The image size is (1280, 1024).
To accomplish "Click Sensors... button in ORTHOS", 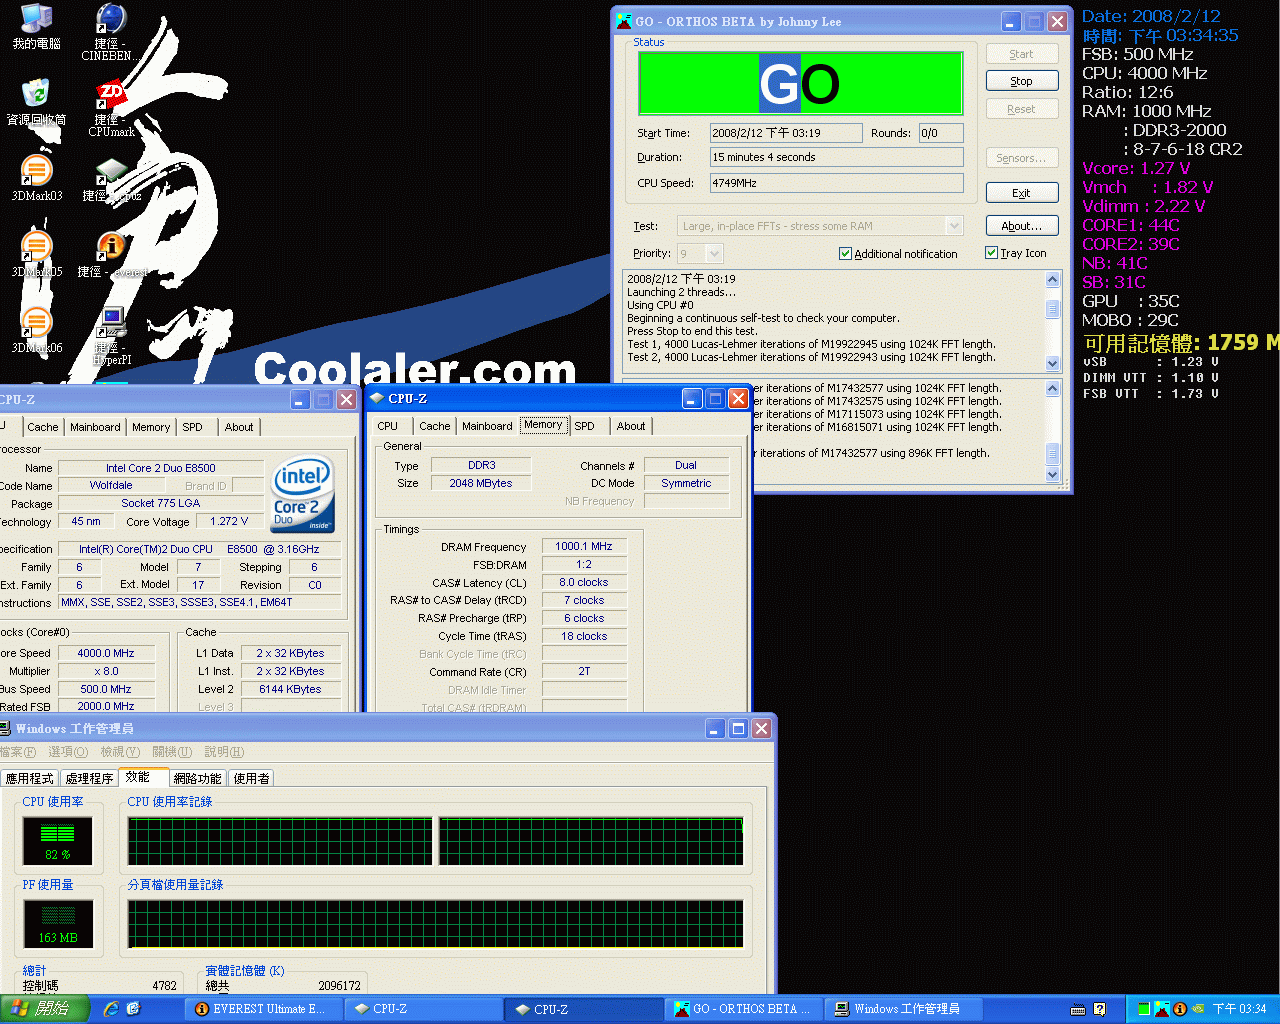I will pos(1022,158).
